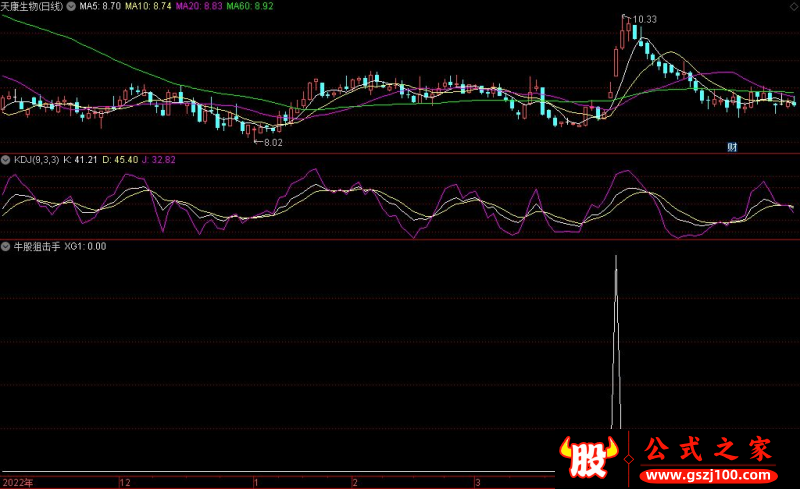Viewport: 800px width, 489px height.
Task: Open the 牛股狙击手 indicator dropdown arrow
Action: pyautogui.click(x=6, y=246)
